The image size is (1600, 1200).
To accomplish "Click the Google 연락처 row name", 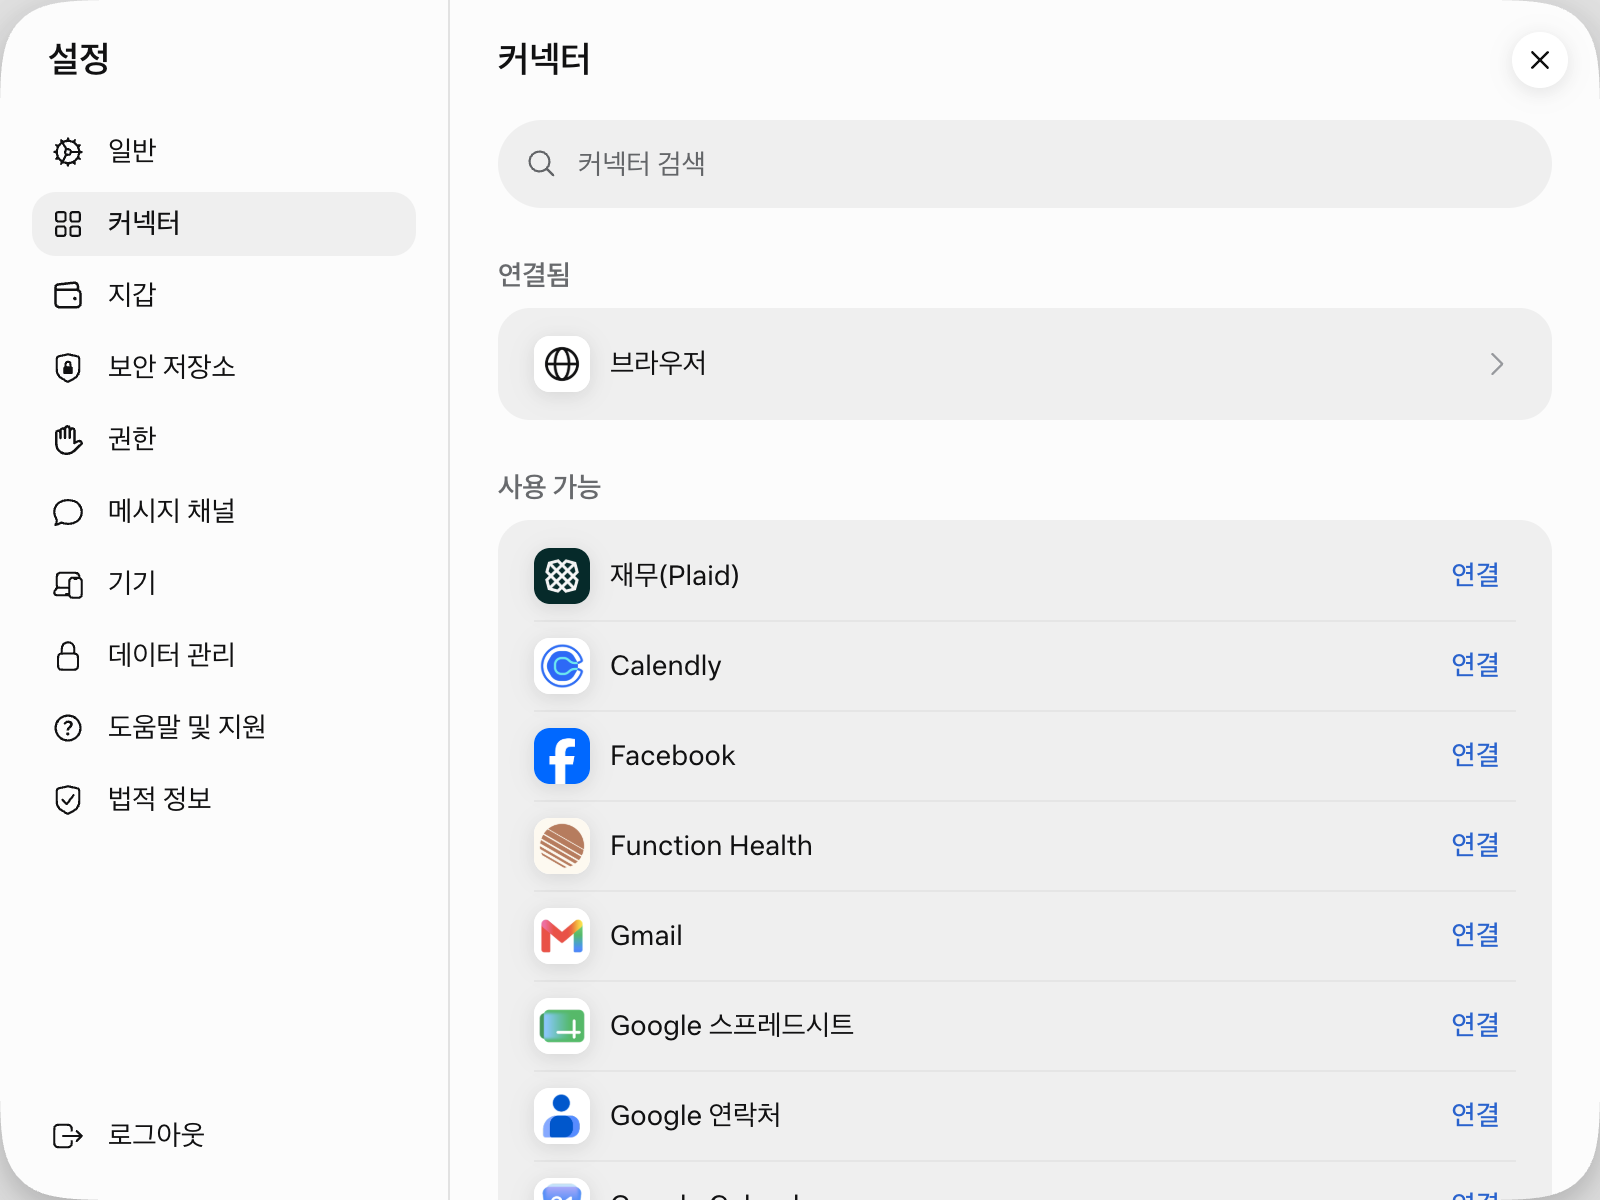I will click(696, 1116).
